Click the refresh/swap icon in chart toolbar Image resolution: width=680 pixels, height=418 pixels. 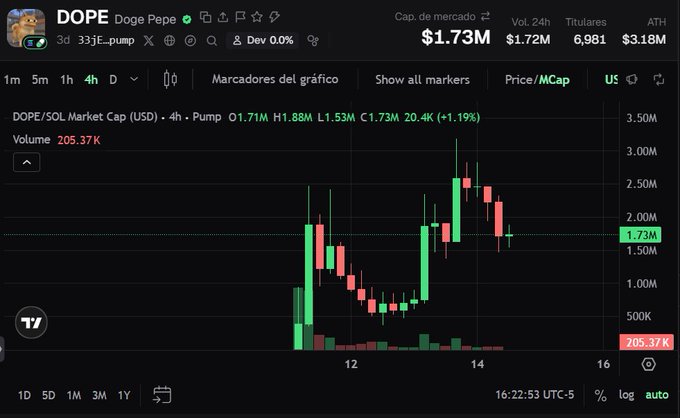[659, 79]
